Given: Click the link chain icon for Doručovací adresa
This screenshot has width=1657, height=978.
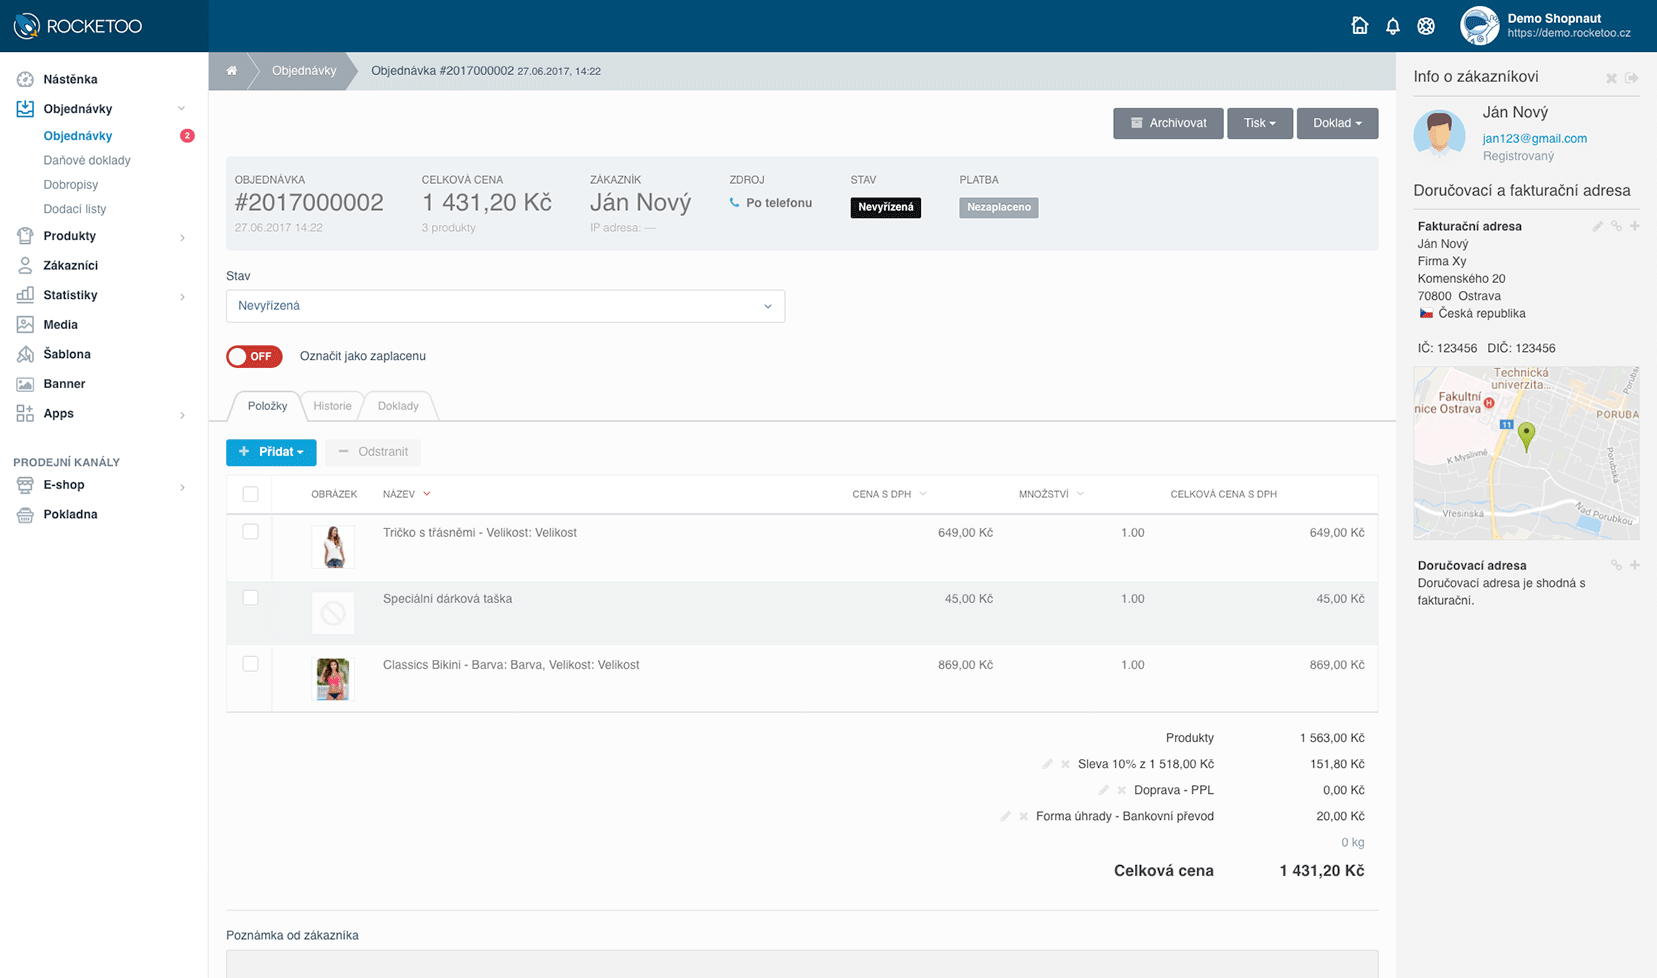Looking at the screenshot, I should [x=1616, y=566].
